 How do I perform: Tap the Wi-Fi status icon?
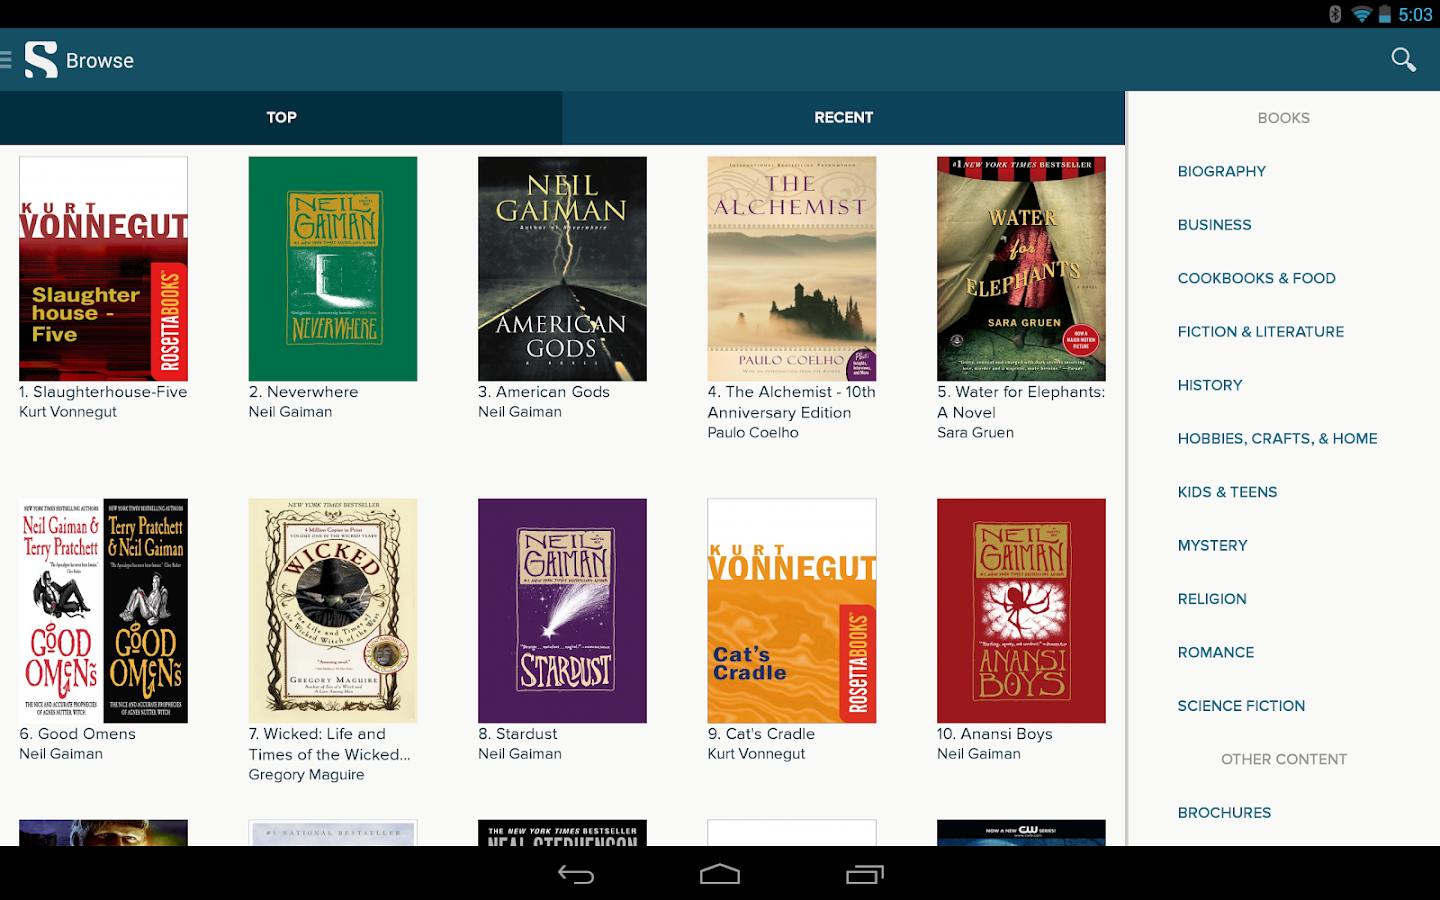coord(1361,14)
